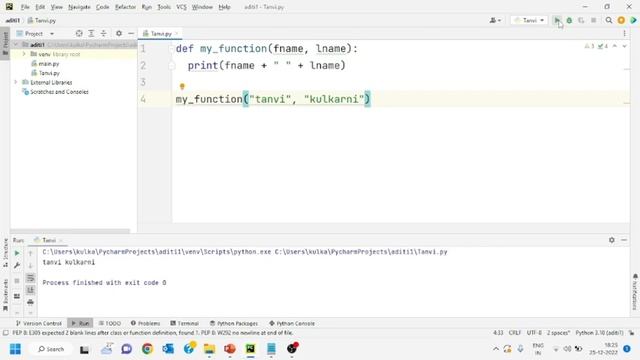Expand External Libraries node

(16, 82)
